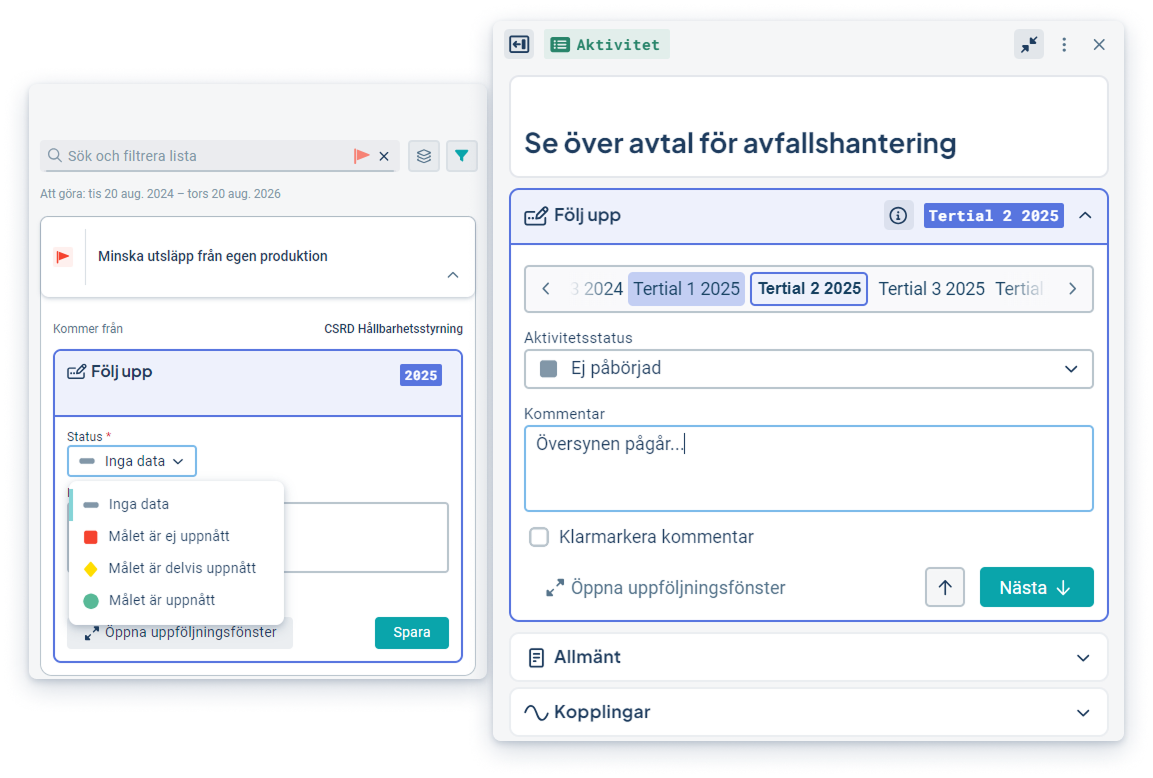Select Målet är delvis uppnått option
The width and height of the screenshot is (1153, 778).
(176, 568)
